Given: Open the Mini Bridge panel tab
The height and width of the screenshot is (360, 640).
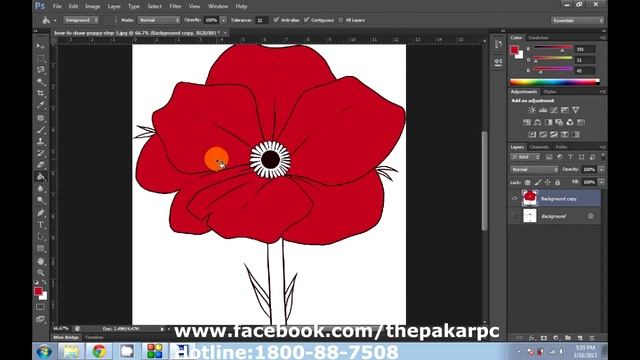Looking at the screenshot, I should 66,337.
